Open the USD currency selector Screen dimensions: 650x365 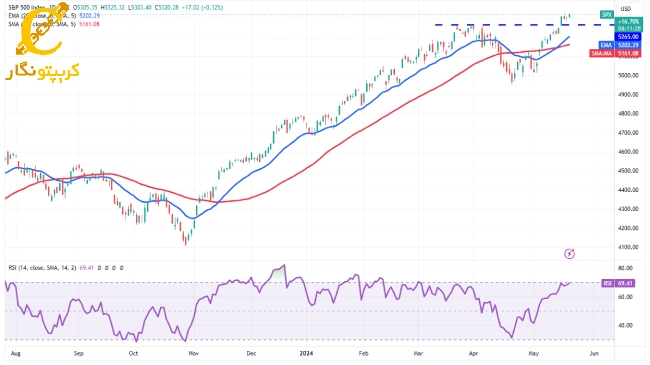626,8
